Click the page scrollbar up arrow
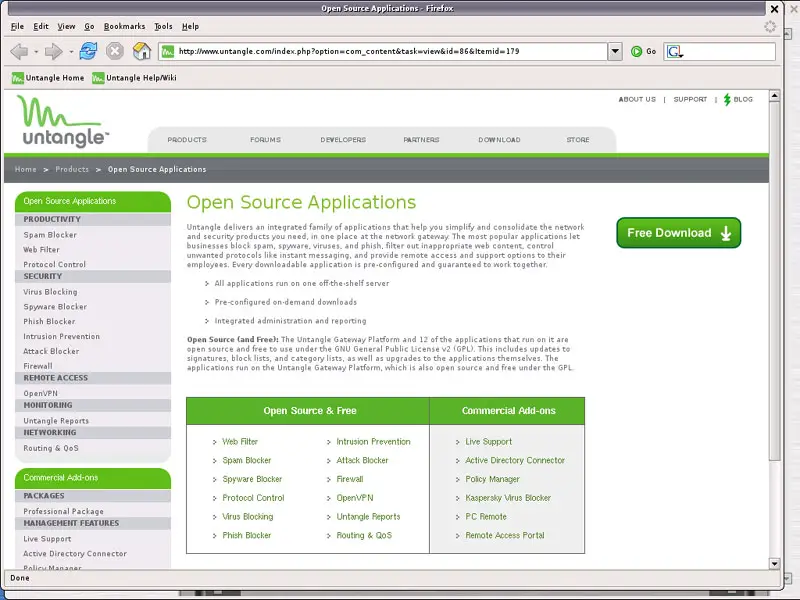 (774, 95)
